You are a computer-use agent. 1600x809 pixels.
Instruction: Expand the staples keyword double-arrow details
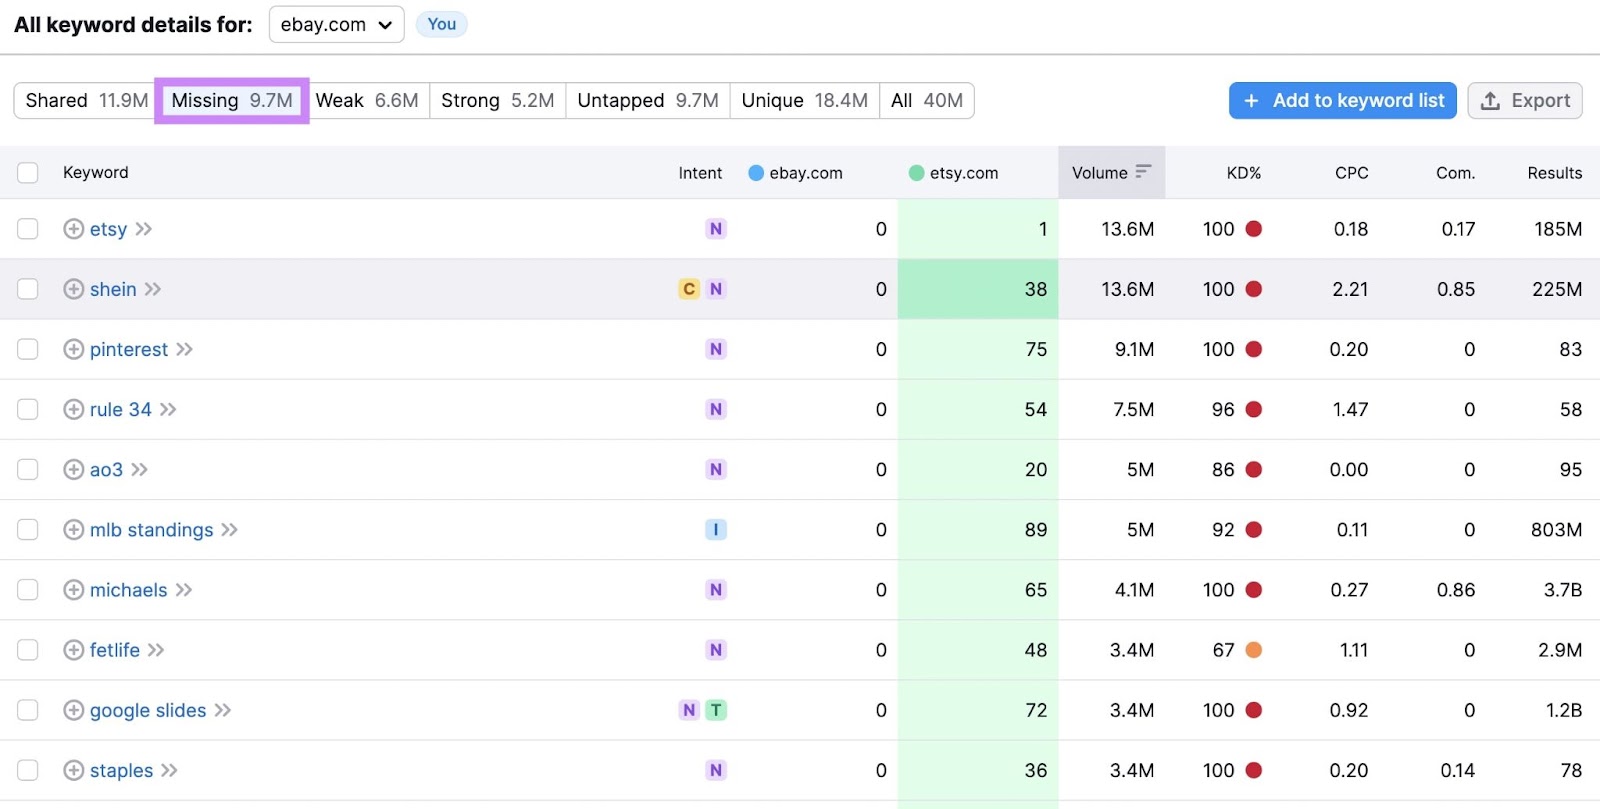pyautogui.click(x=170, y=770)
